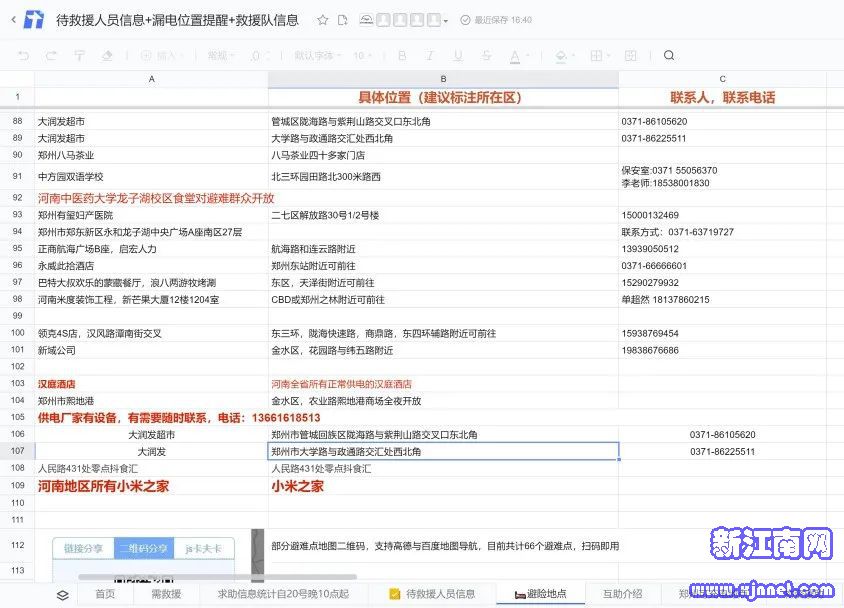This screenshot has height=608, width=844.
Task: Click cell 二七区解放路30号1/2号楼
Action: pos(443,215)
